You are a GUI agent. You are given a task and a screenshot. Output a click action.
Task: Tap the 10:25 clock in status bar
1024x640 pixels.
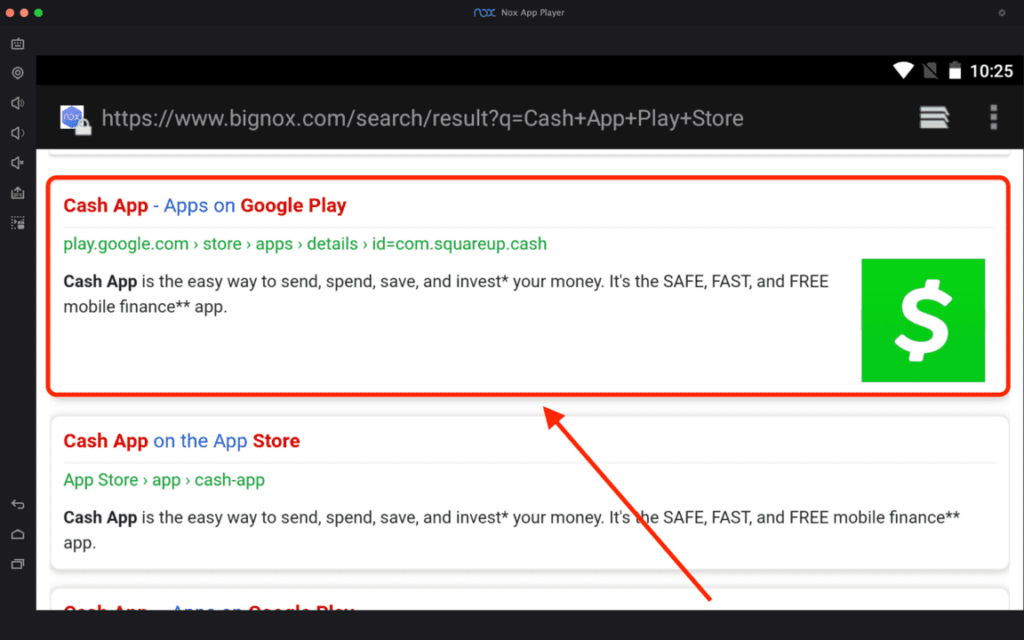tap(991, 71)
